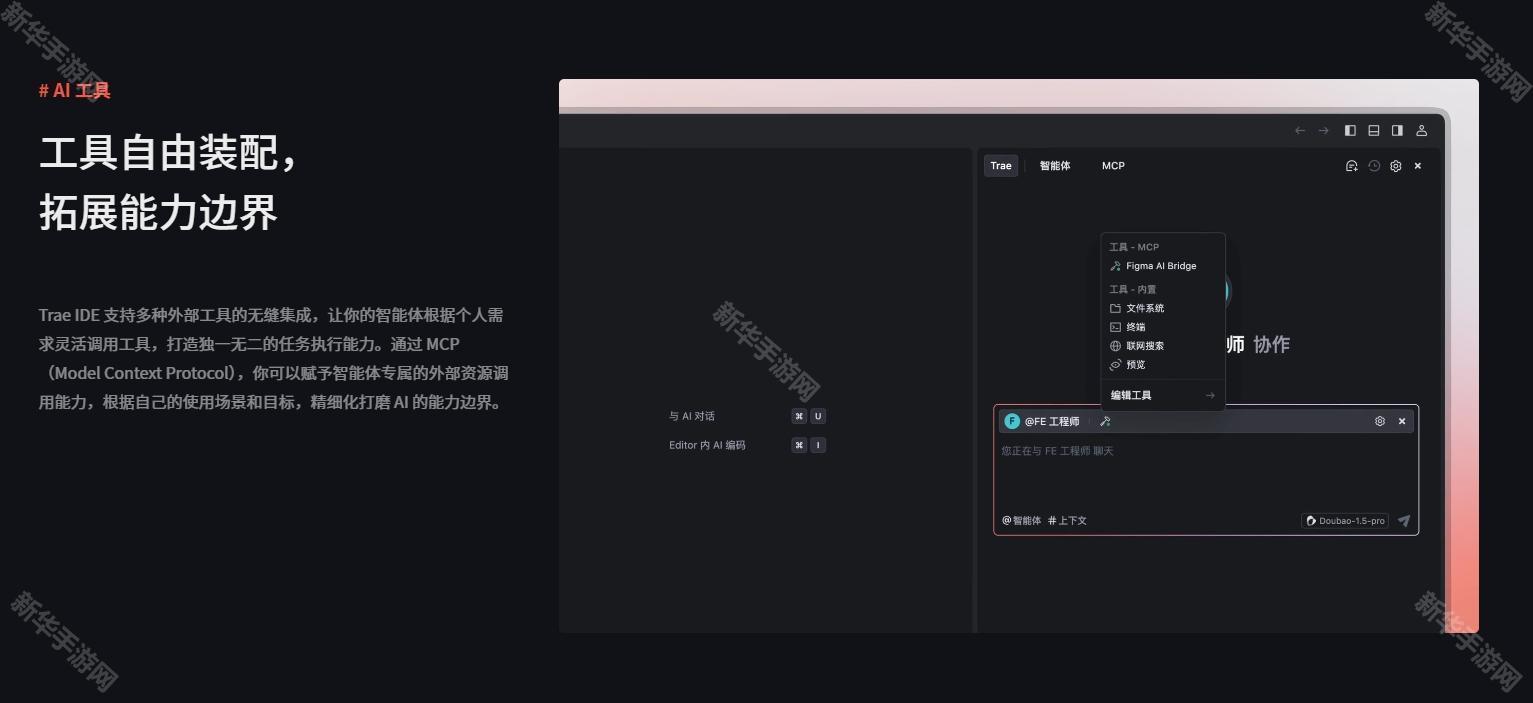The width and height of the screenshot is (1533, 703).
Task: Click the new chat icon
Action: 1351,166
